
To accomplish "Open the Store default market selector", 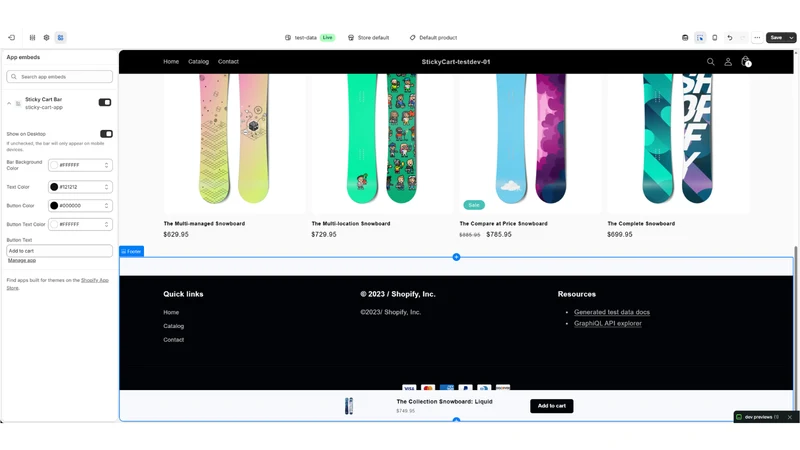I will click(x=368, y=38).
